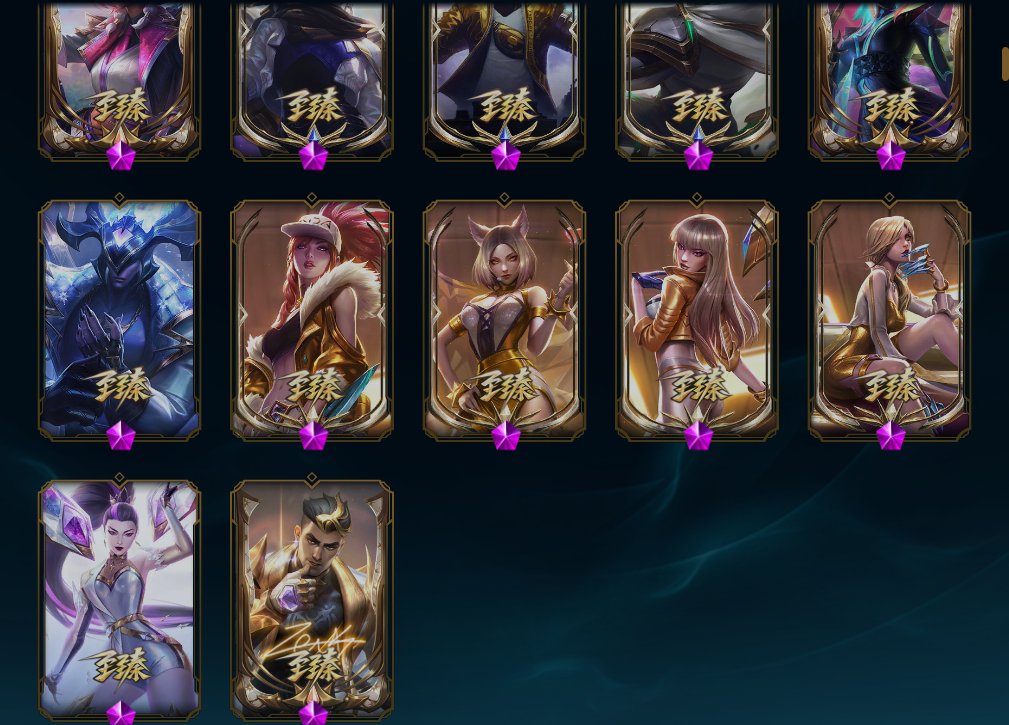Click the pink gem under the neon teal skin card
Viewport: 1009px width, 725px height.
click(x=891, y=156)
